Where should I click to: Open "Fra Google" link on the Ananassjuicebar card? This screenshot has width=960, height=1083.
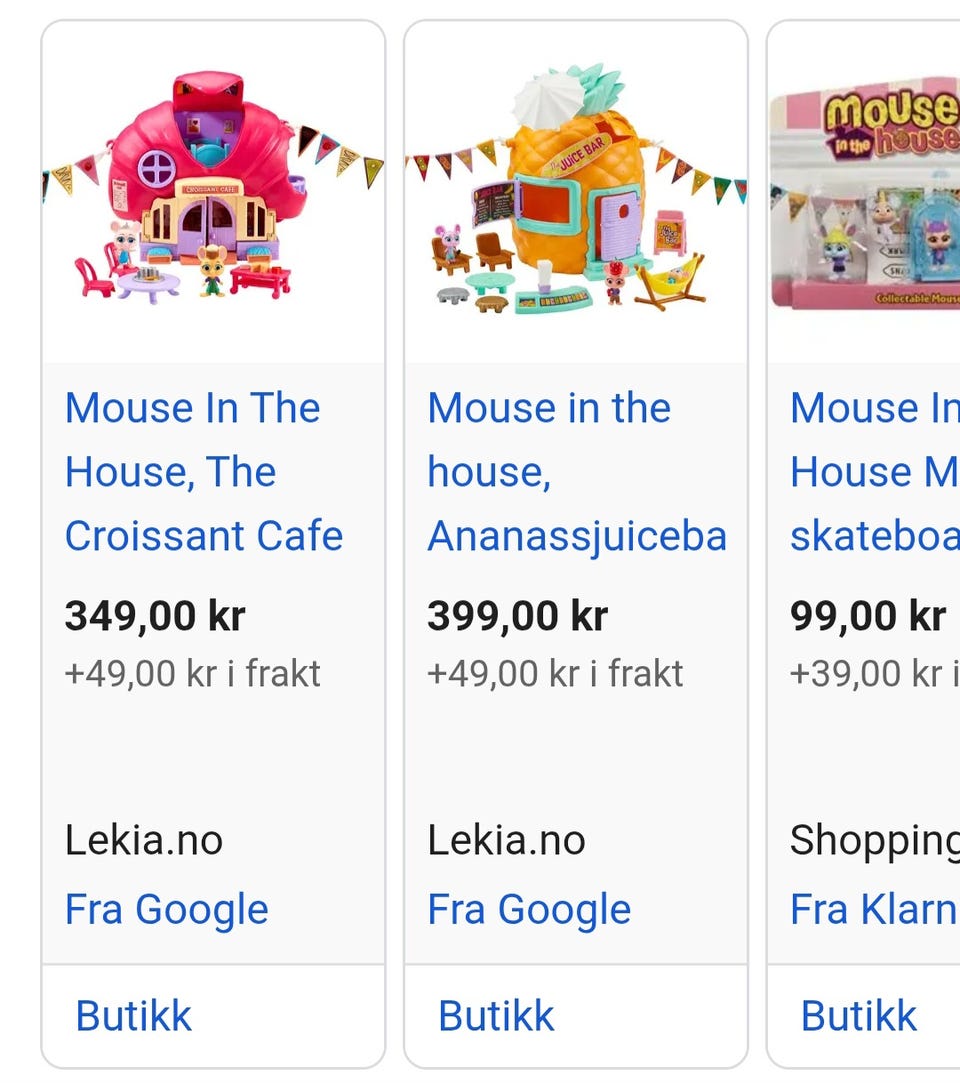(529, 910)
